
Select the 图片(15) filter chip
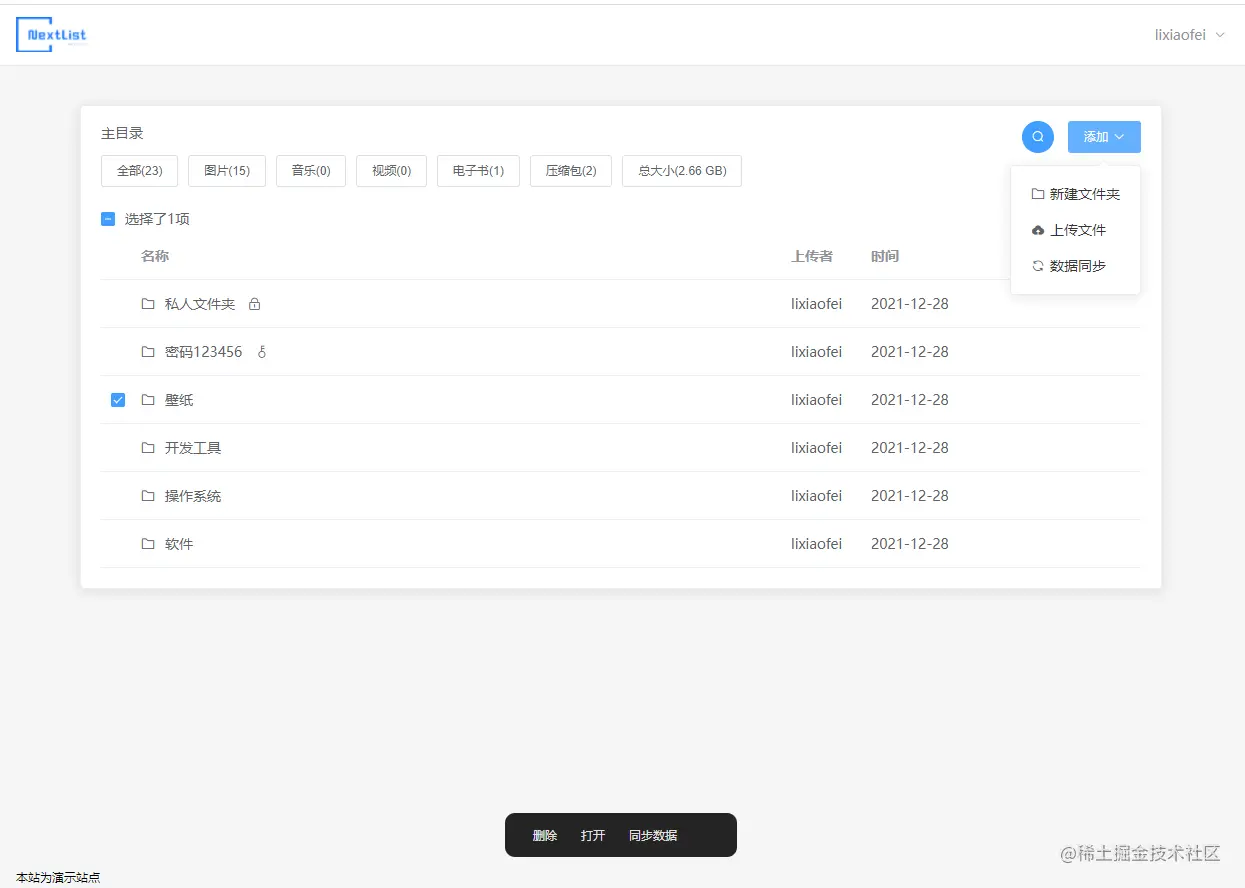point(226,170)
